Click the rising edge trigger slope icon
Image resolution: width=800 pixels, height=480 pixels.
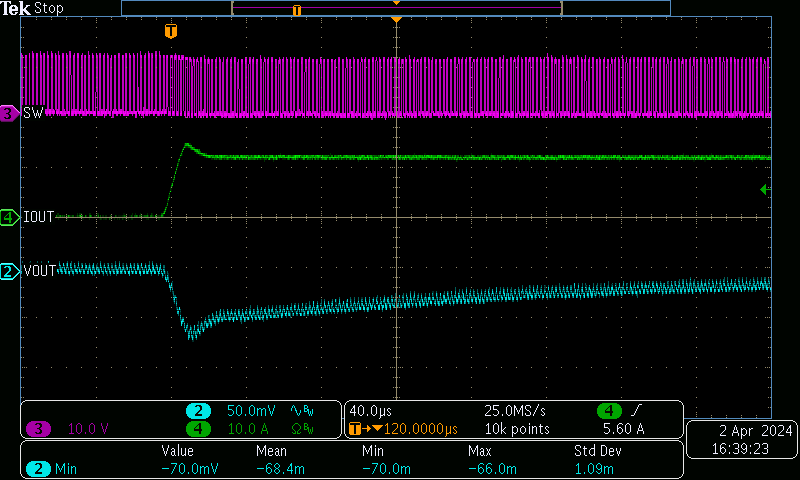tap(638, 411)
